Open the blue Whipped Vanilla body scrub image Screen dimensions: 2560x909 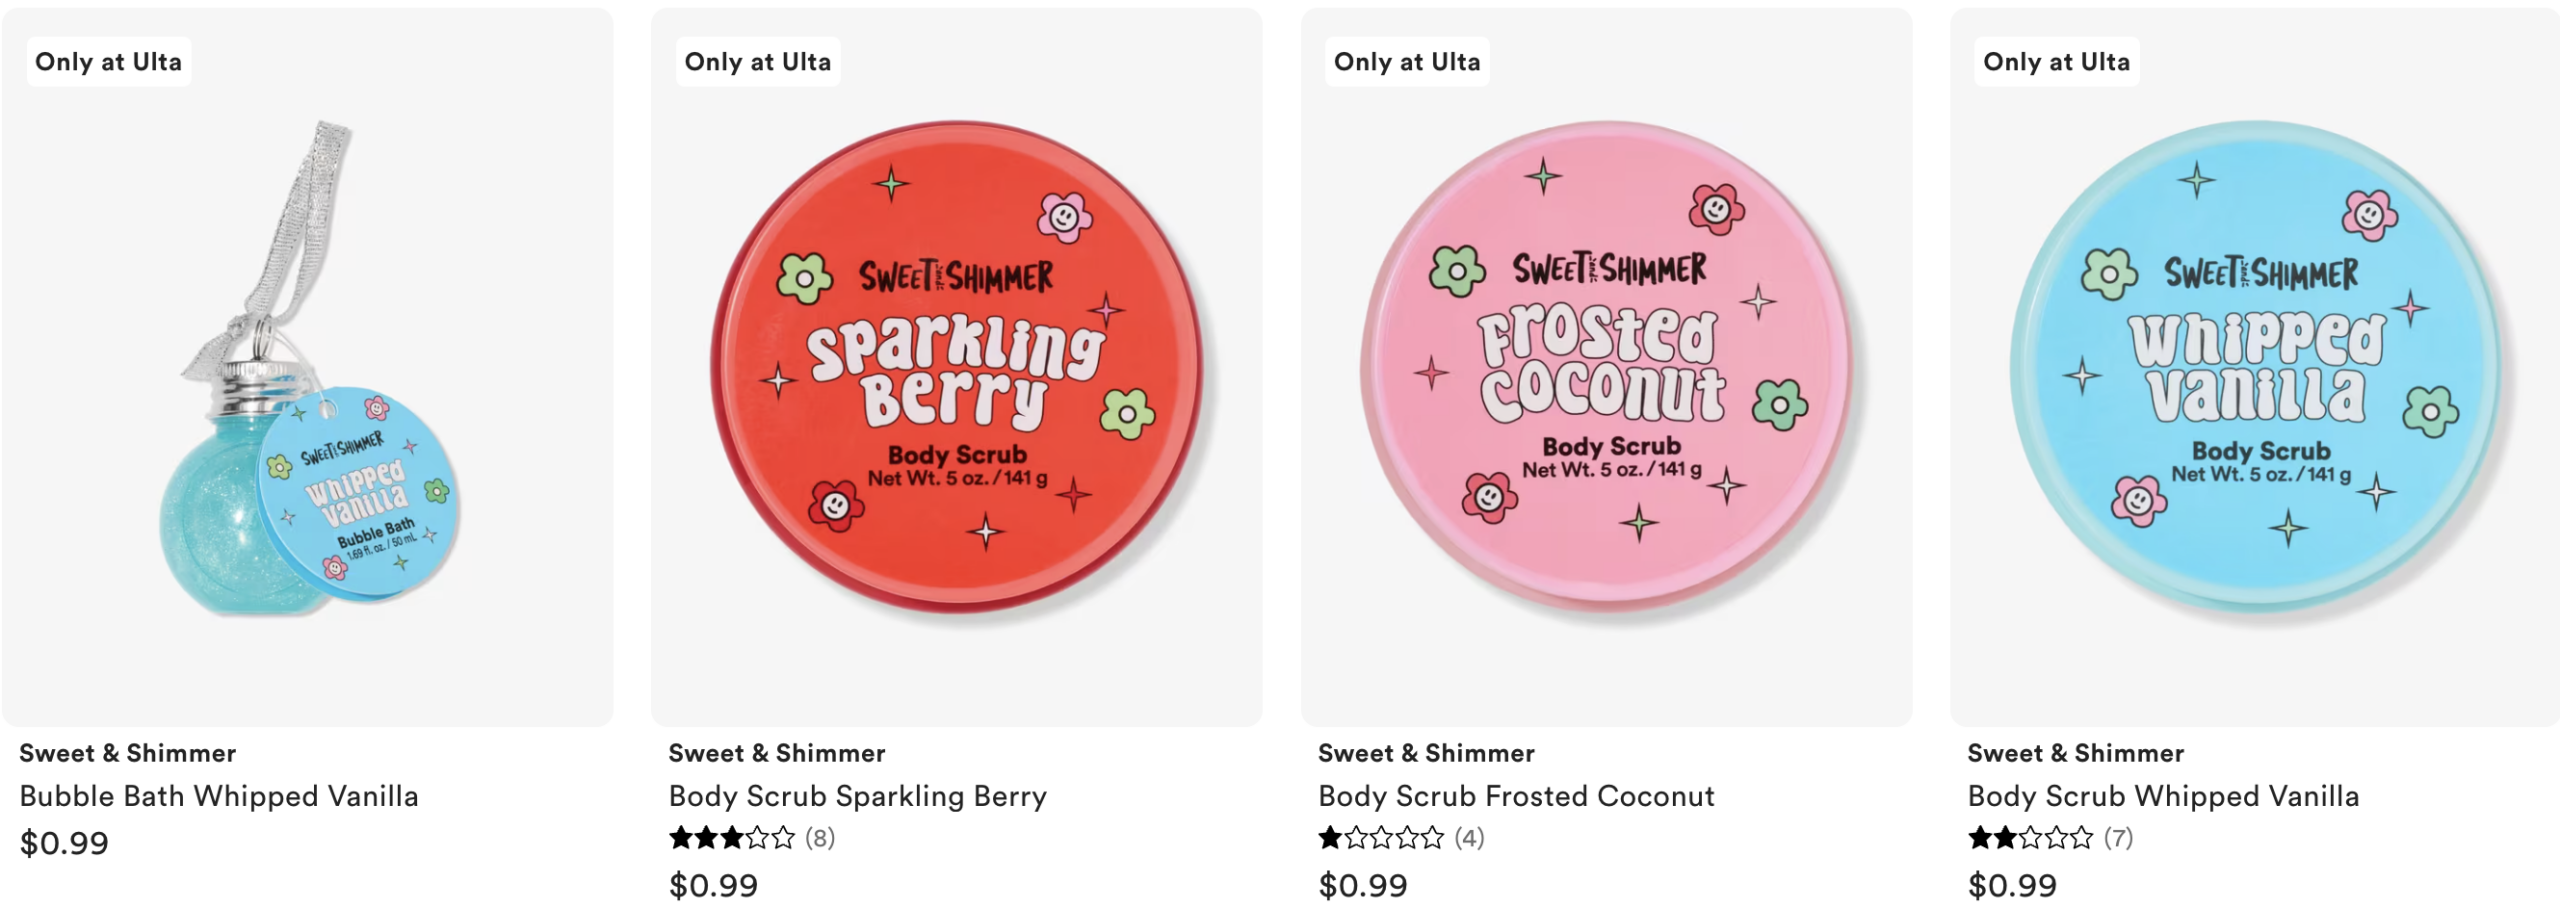click(x=2255, y=368)
